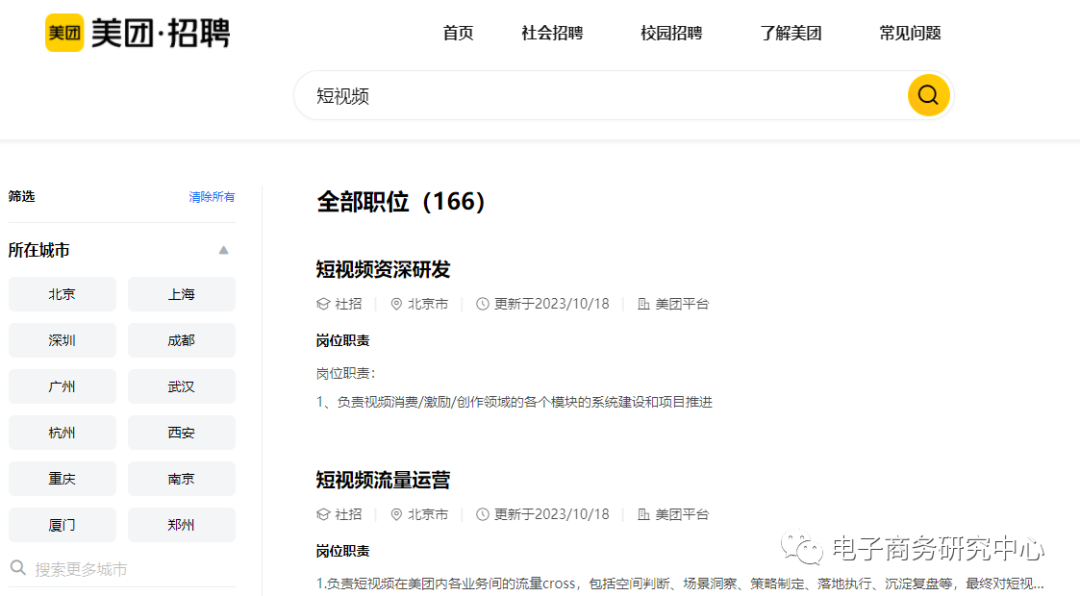
Task: Click the yellow search magnifier button
Action: click(x=928, y=95)
